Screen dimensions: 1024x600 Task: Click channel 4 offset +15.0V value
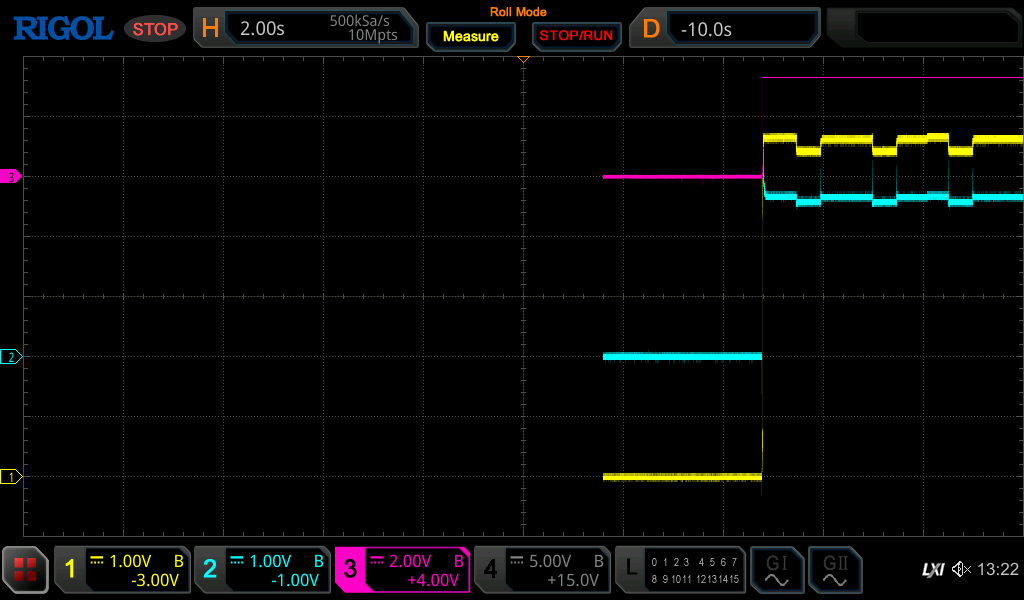pyautogui.click(x=573, y=580)
